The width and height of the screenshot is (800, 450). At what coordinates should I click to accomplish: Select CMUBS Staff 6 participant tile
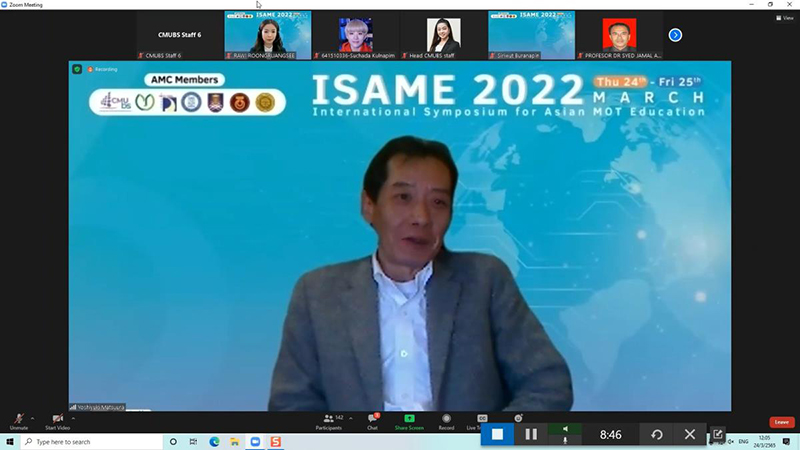point(180,35)
